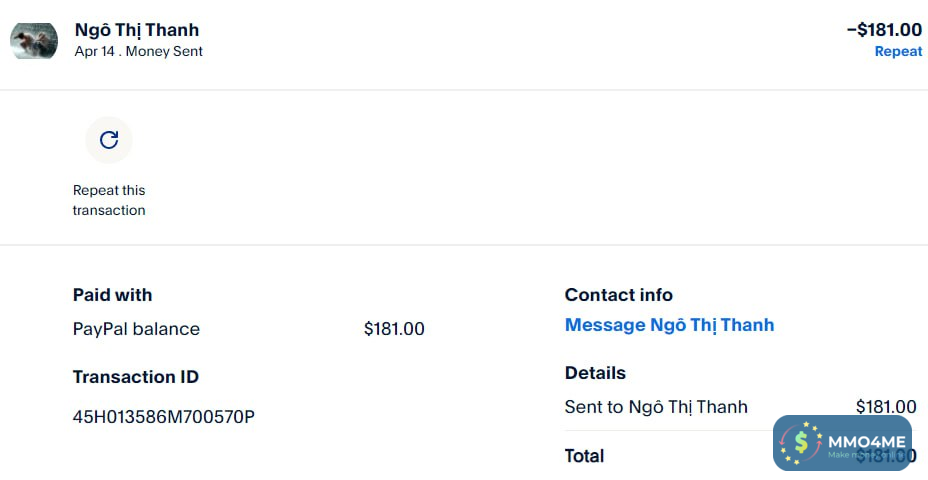The width and height of the screenshot is (928, 480).
Task: Click the -$181.00 amount at top
Action: pos(884,29)
